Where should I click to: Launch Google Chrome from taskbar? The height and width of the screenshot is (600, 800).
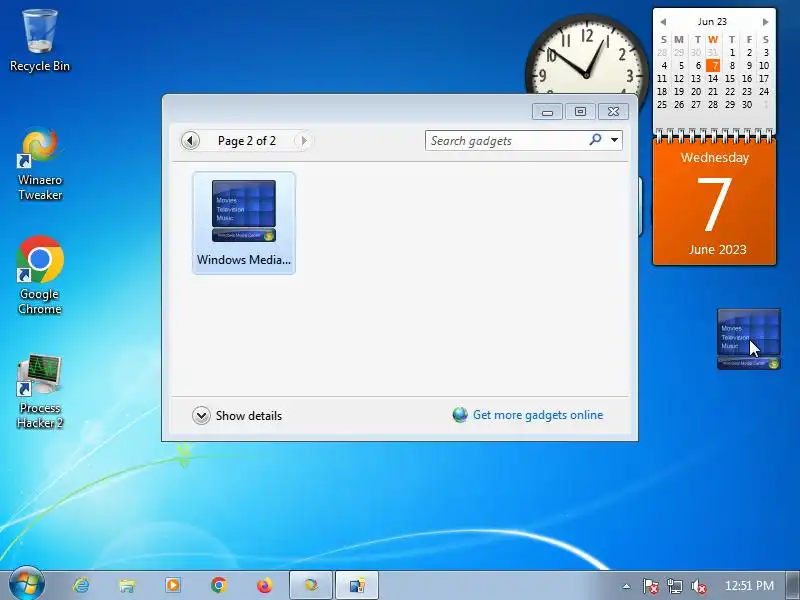tap(219, 585)
